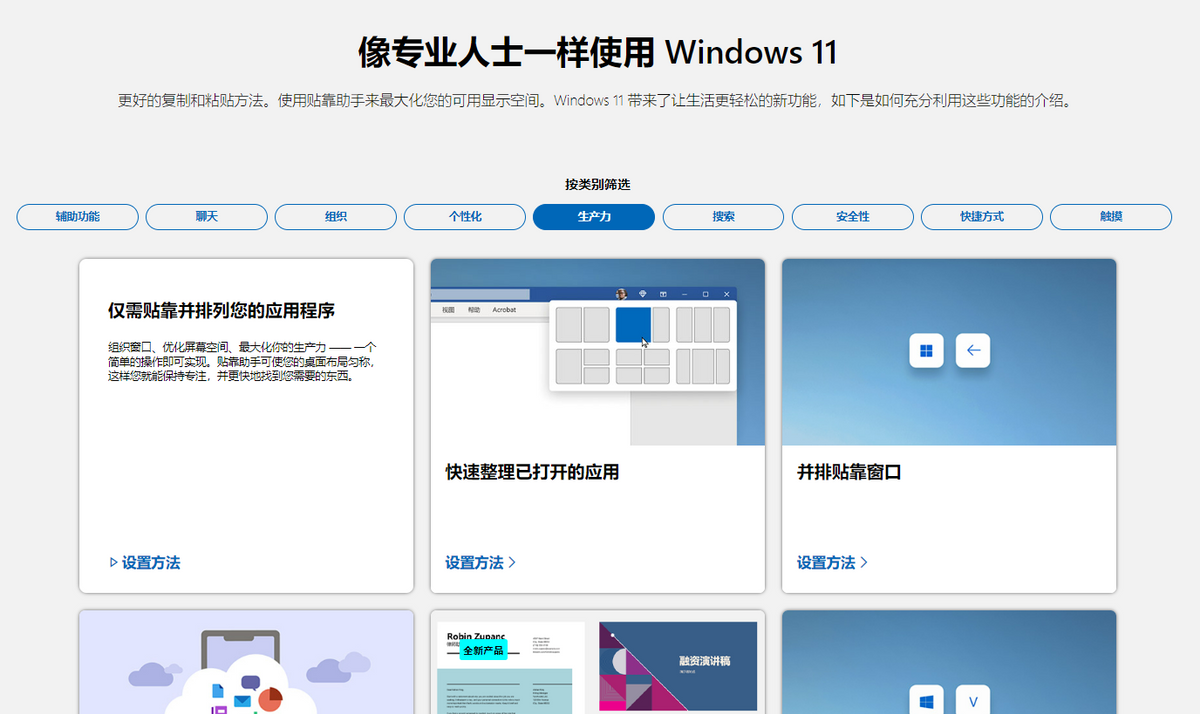Screen dimensions: 1200x714
Task: Click the ribbon display icon beside the diamond icon
Action: [x=663, y=294]
